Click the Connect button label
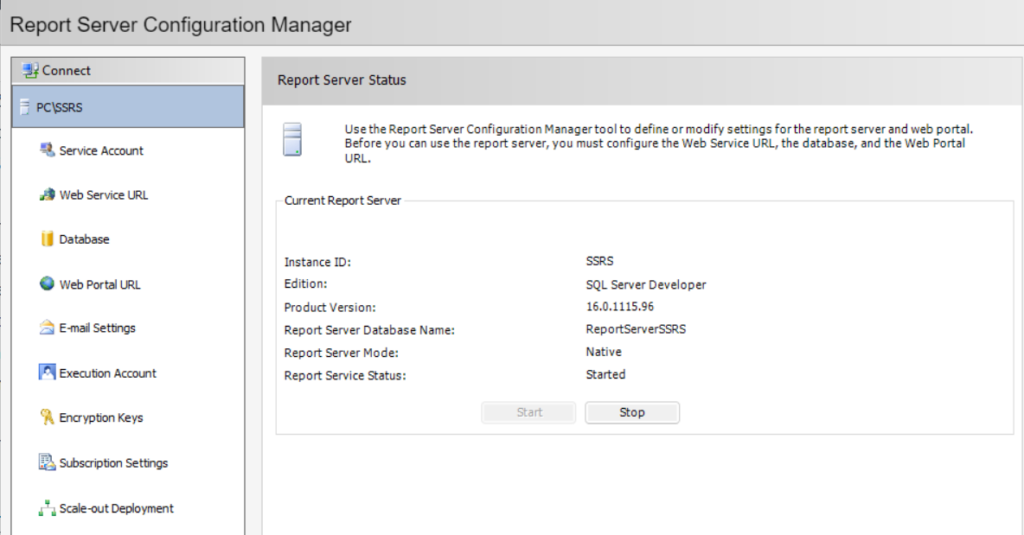1024x535 pixels. point(66,71)
